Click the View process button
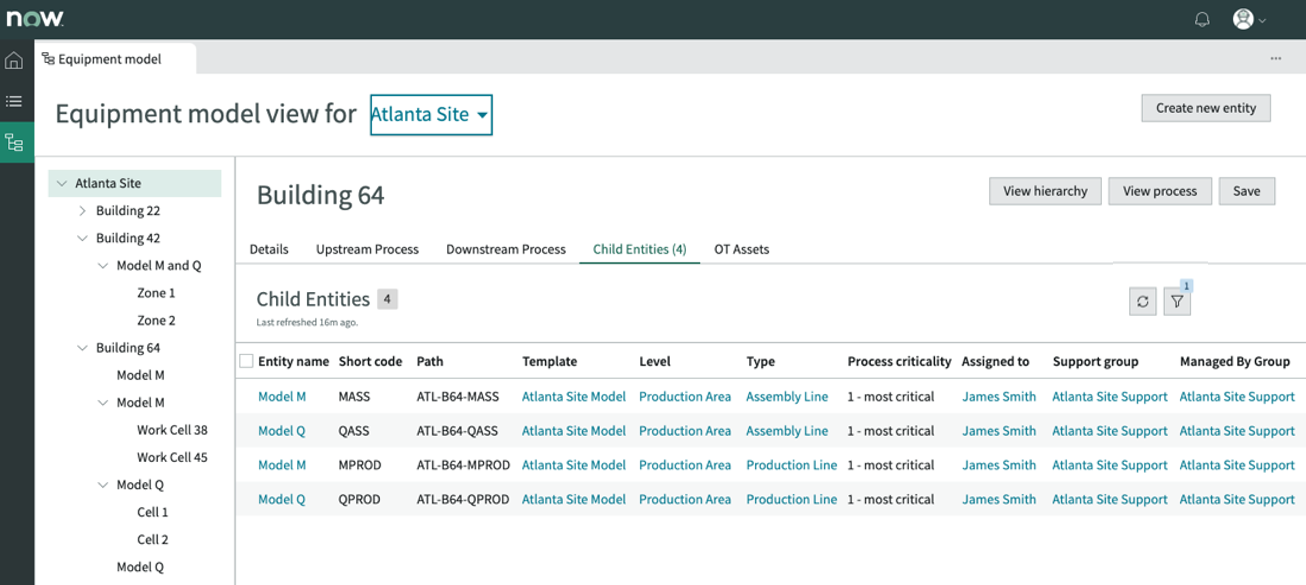 [1160, 191]
